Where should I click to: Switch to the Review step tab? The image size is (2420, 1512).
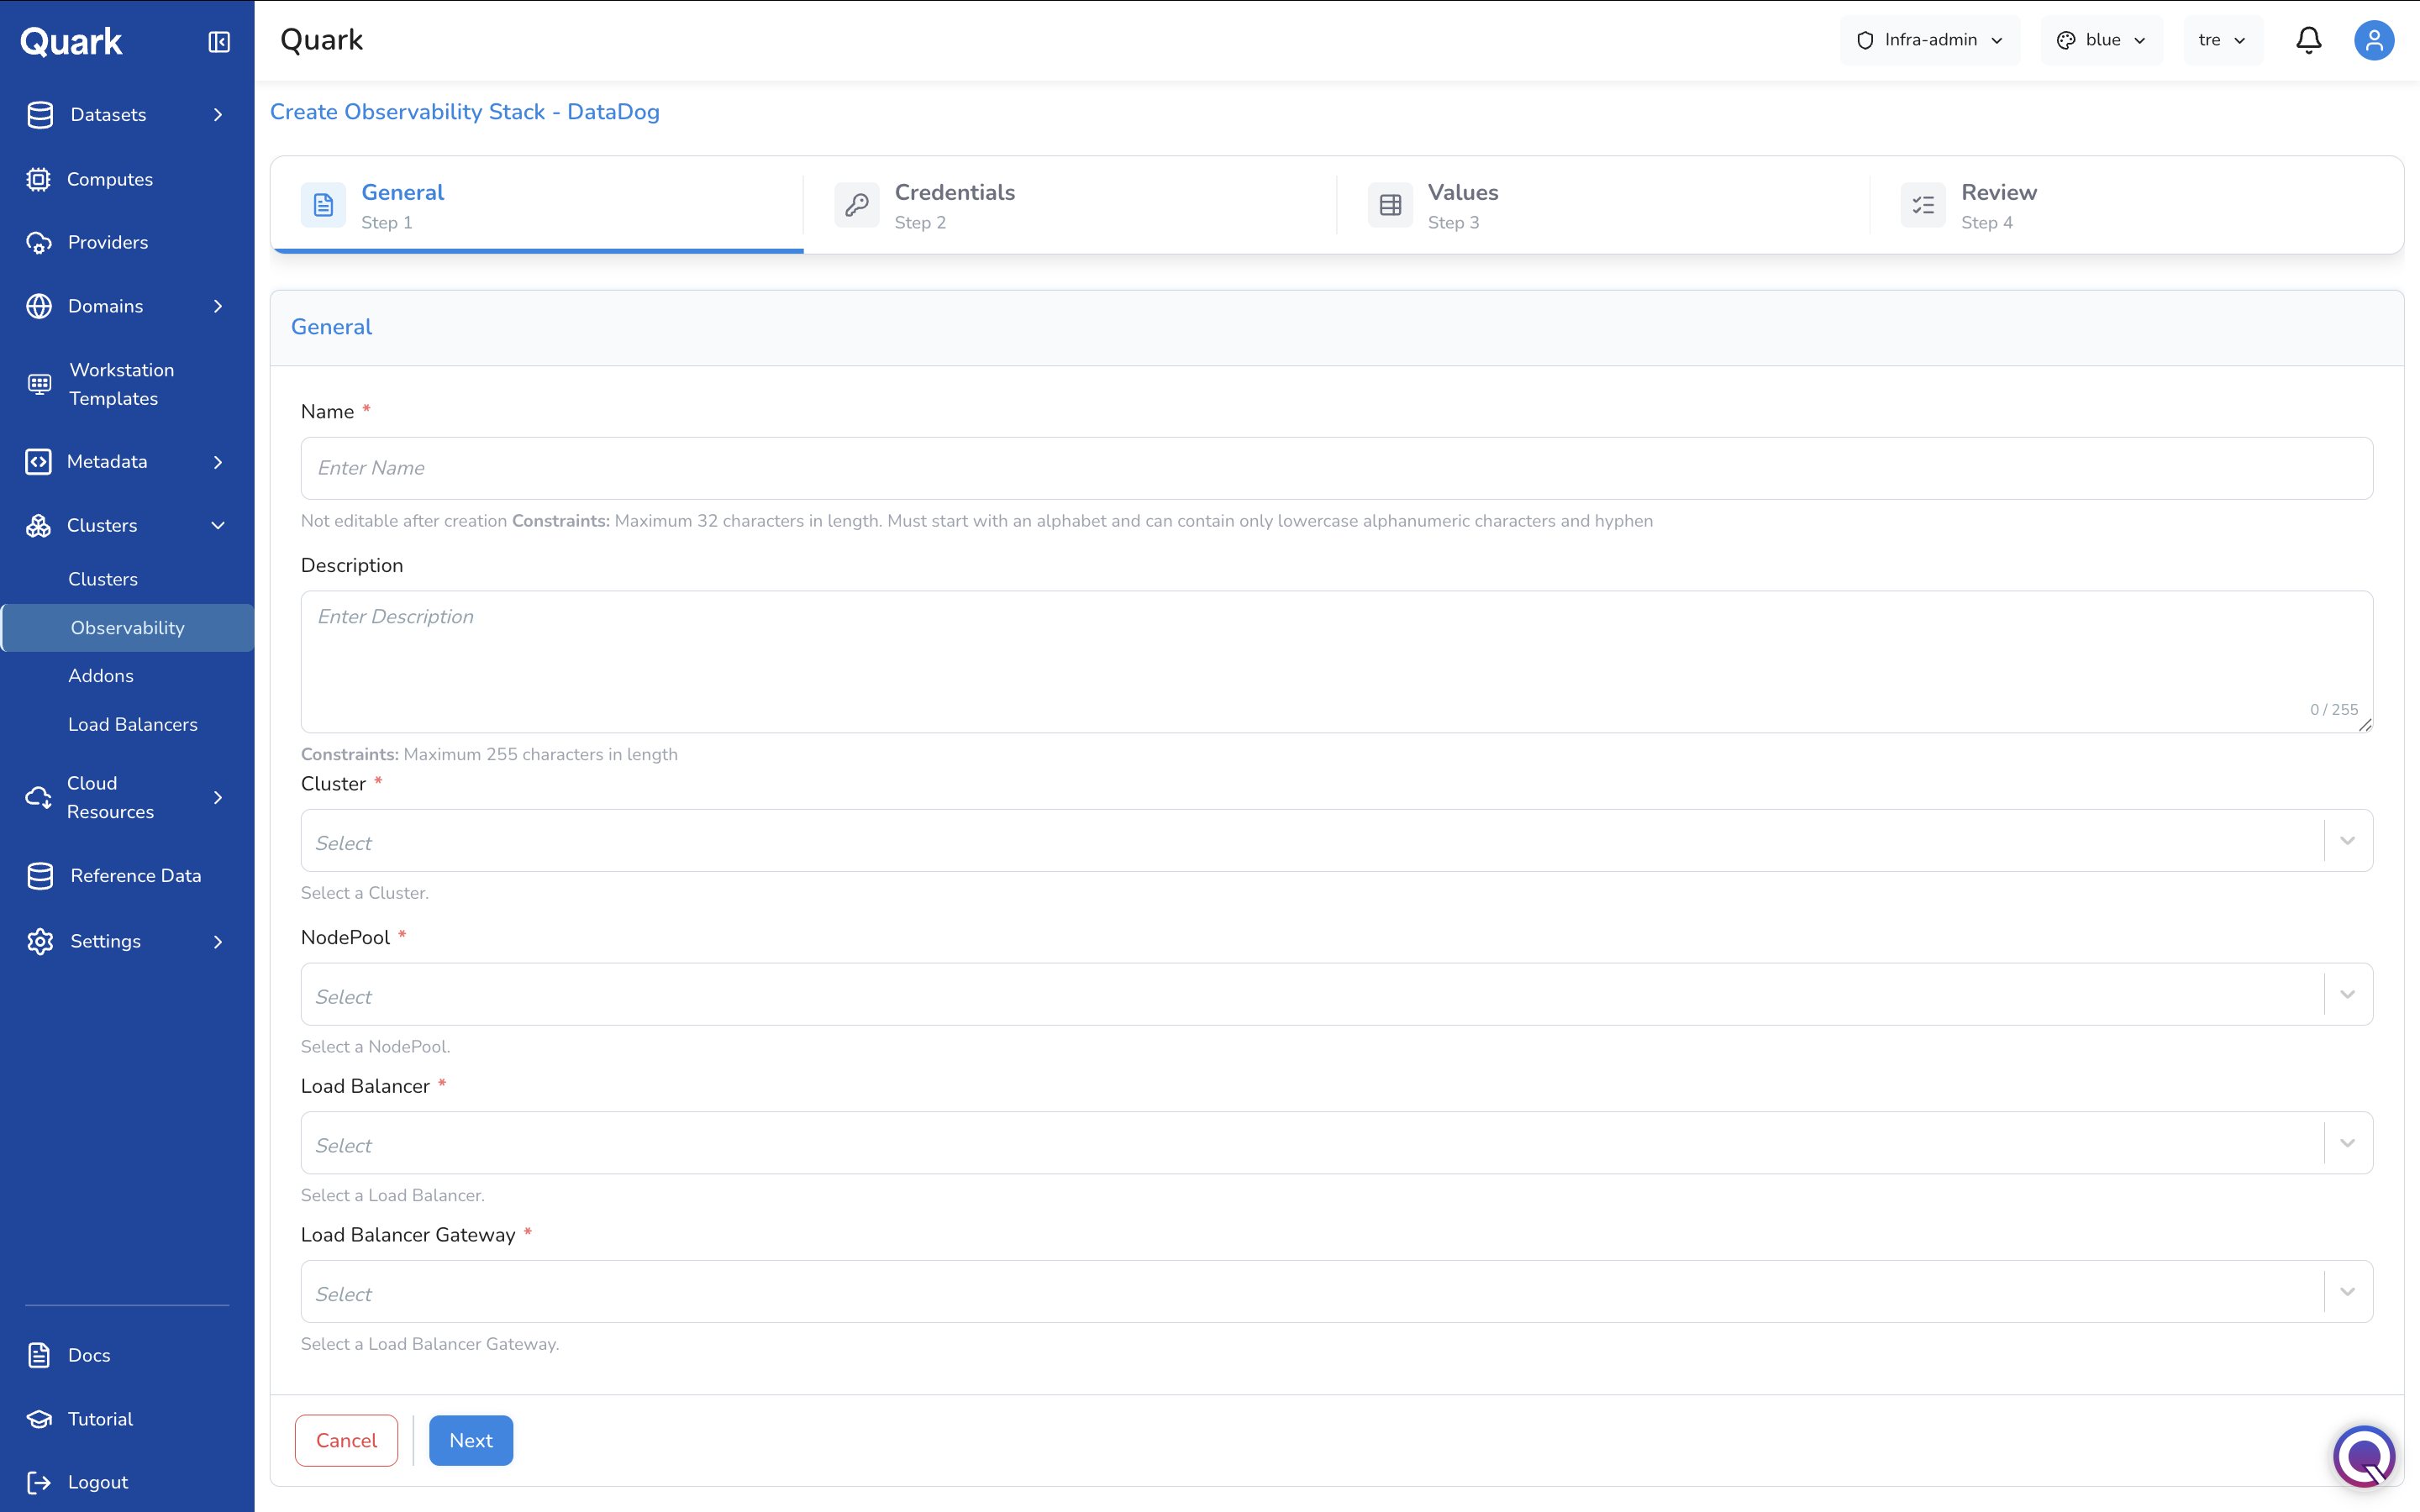pos(2136,205)
